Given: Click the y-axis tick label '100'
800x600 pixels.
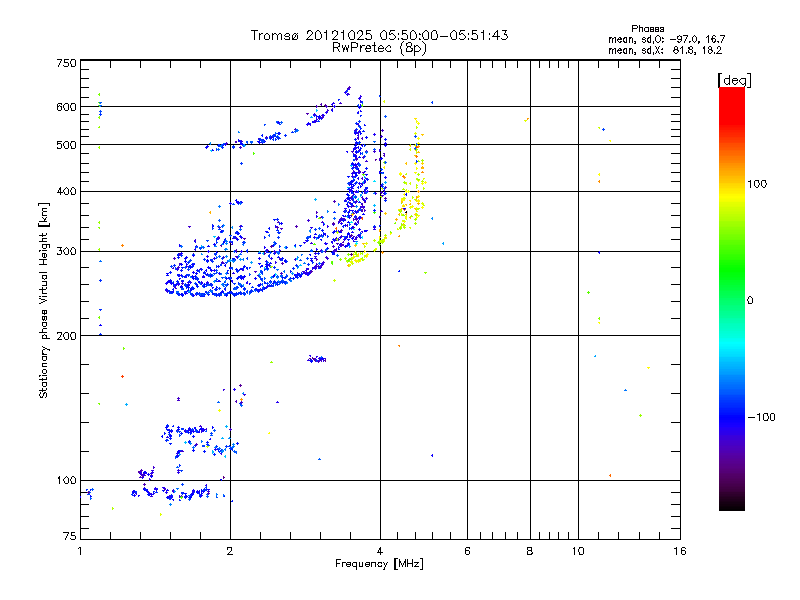Looking at the screenshot, I should (66, 481).
